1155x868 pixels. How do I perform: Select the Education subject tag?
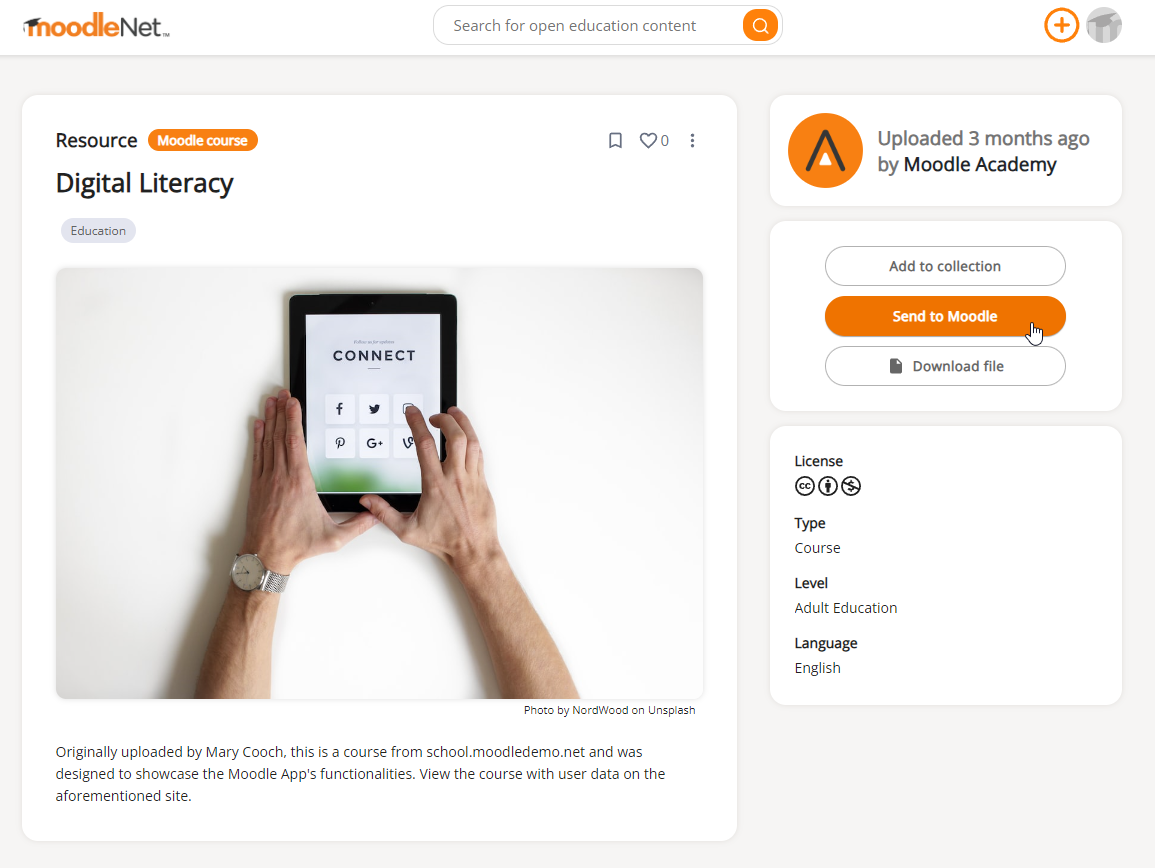98,231
